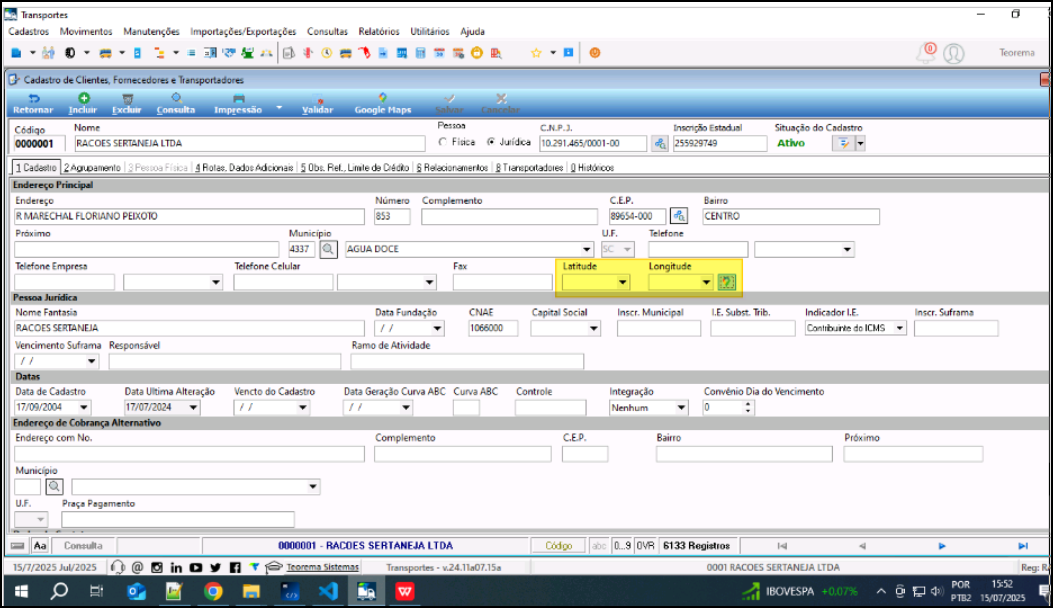
Task: Click the graduation cap icon in status bar
Action: click(x=273, y=567)
